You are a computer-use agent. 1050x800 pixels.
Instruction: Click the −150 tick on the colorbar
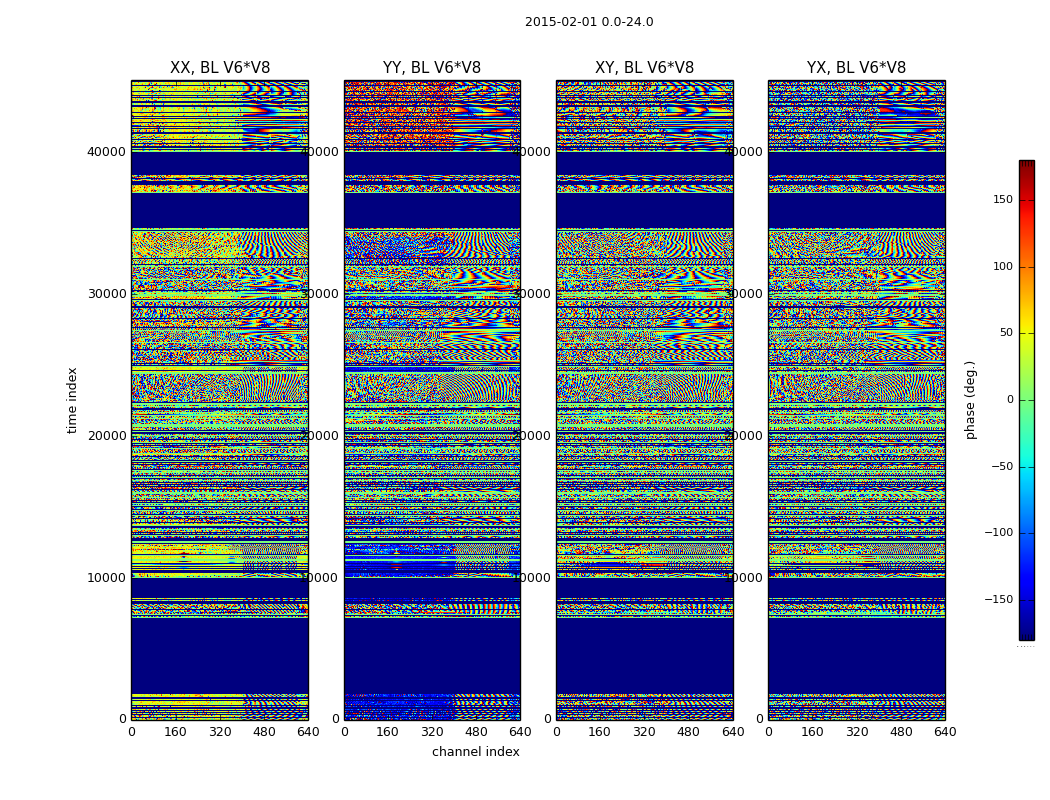(x=999, y=600)
